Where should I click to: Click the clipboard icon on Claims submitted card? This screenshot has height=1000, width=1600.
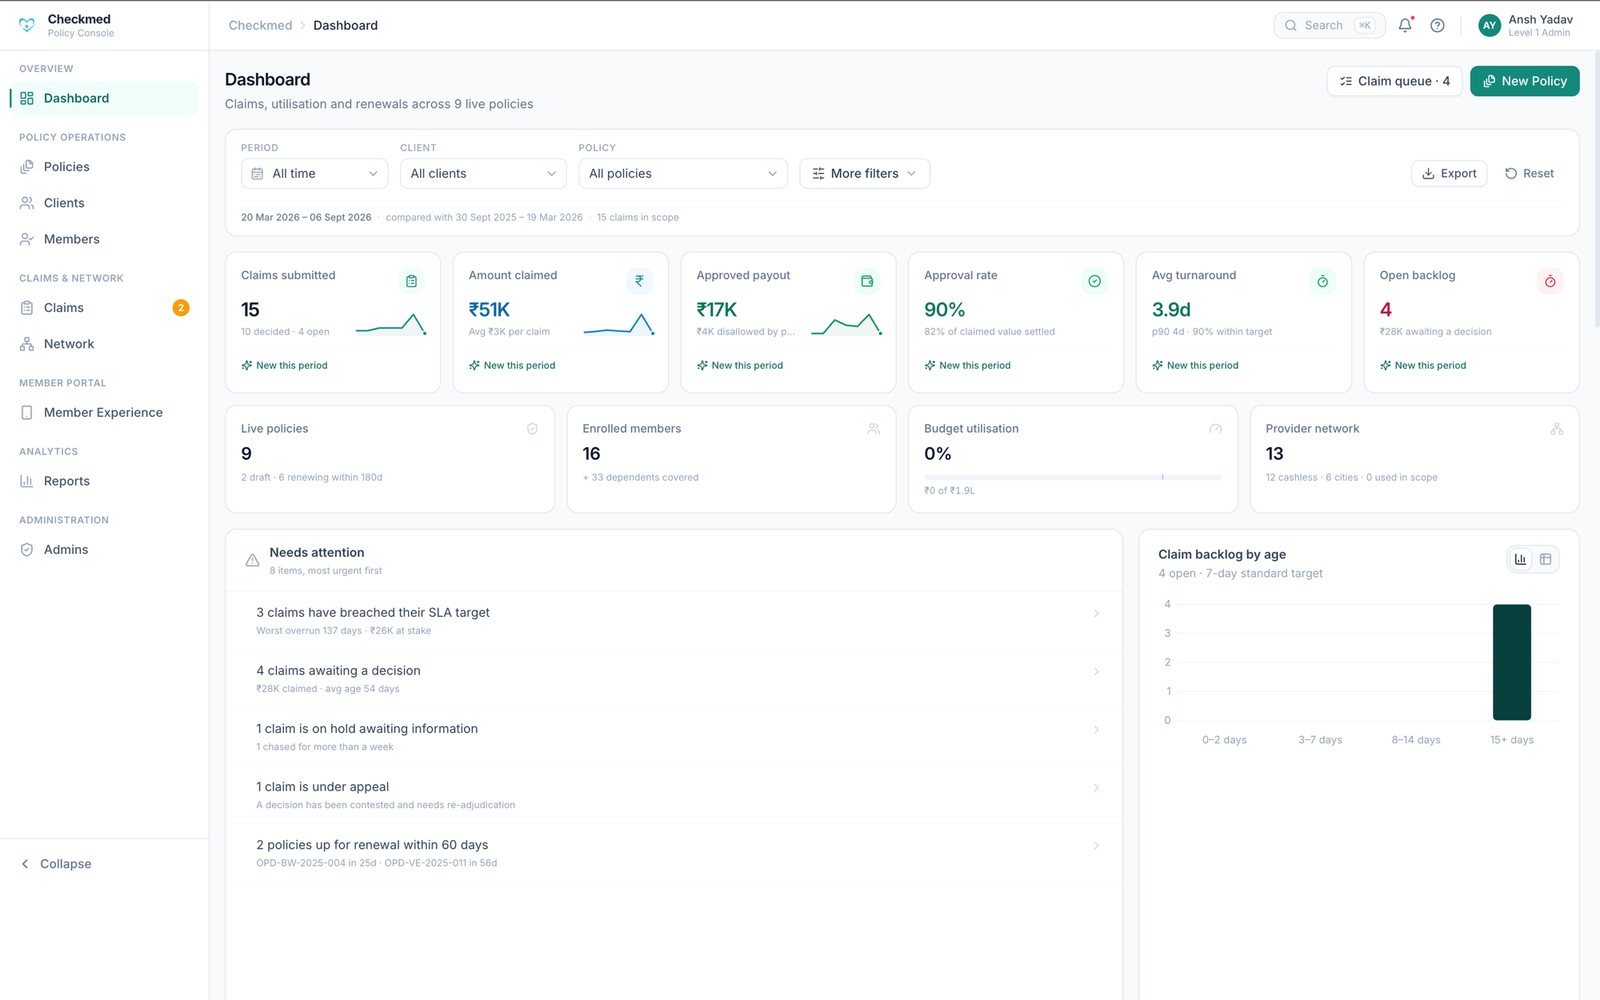(411, 281)
